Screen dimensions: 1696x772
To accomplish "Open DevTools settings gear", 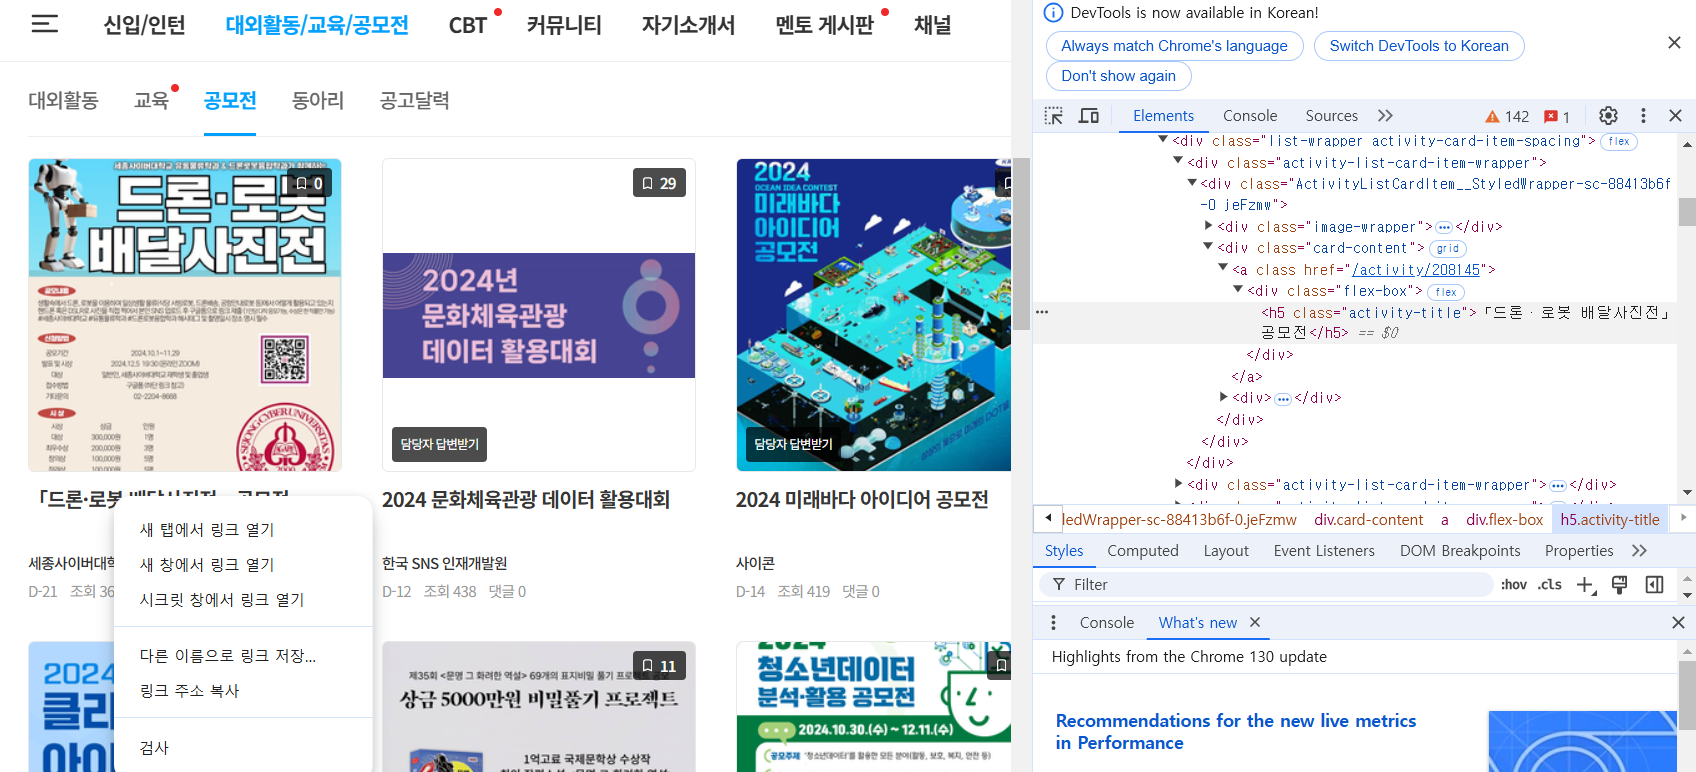I will click(1608, 116).
